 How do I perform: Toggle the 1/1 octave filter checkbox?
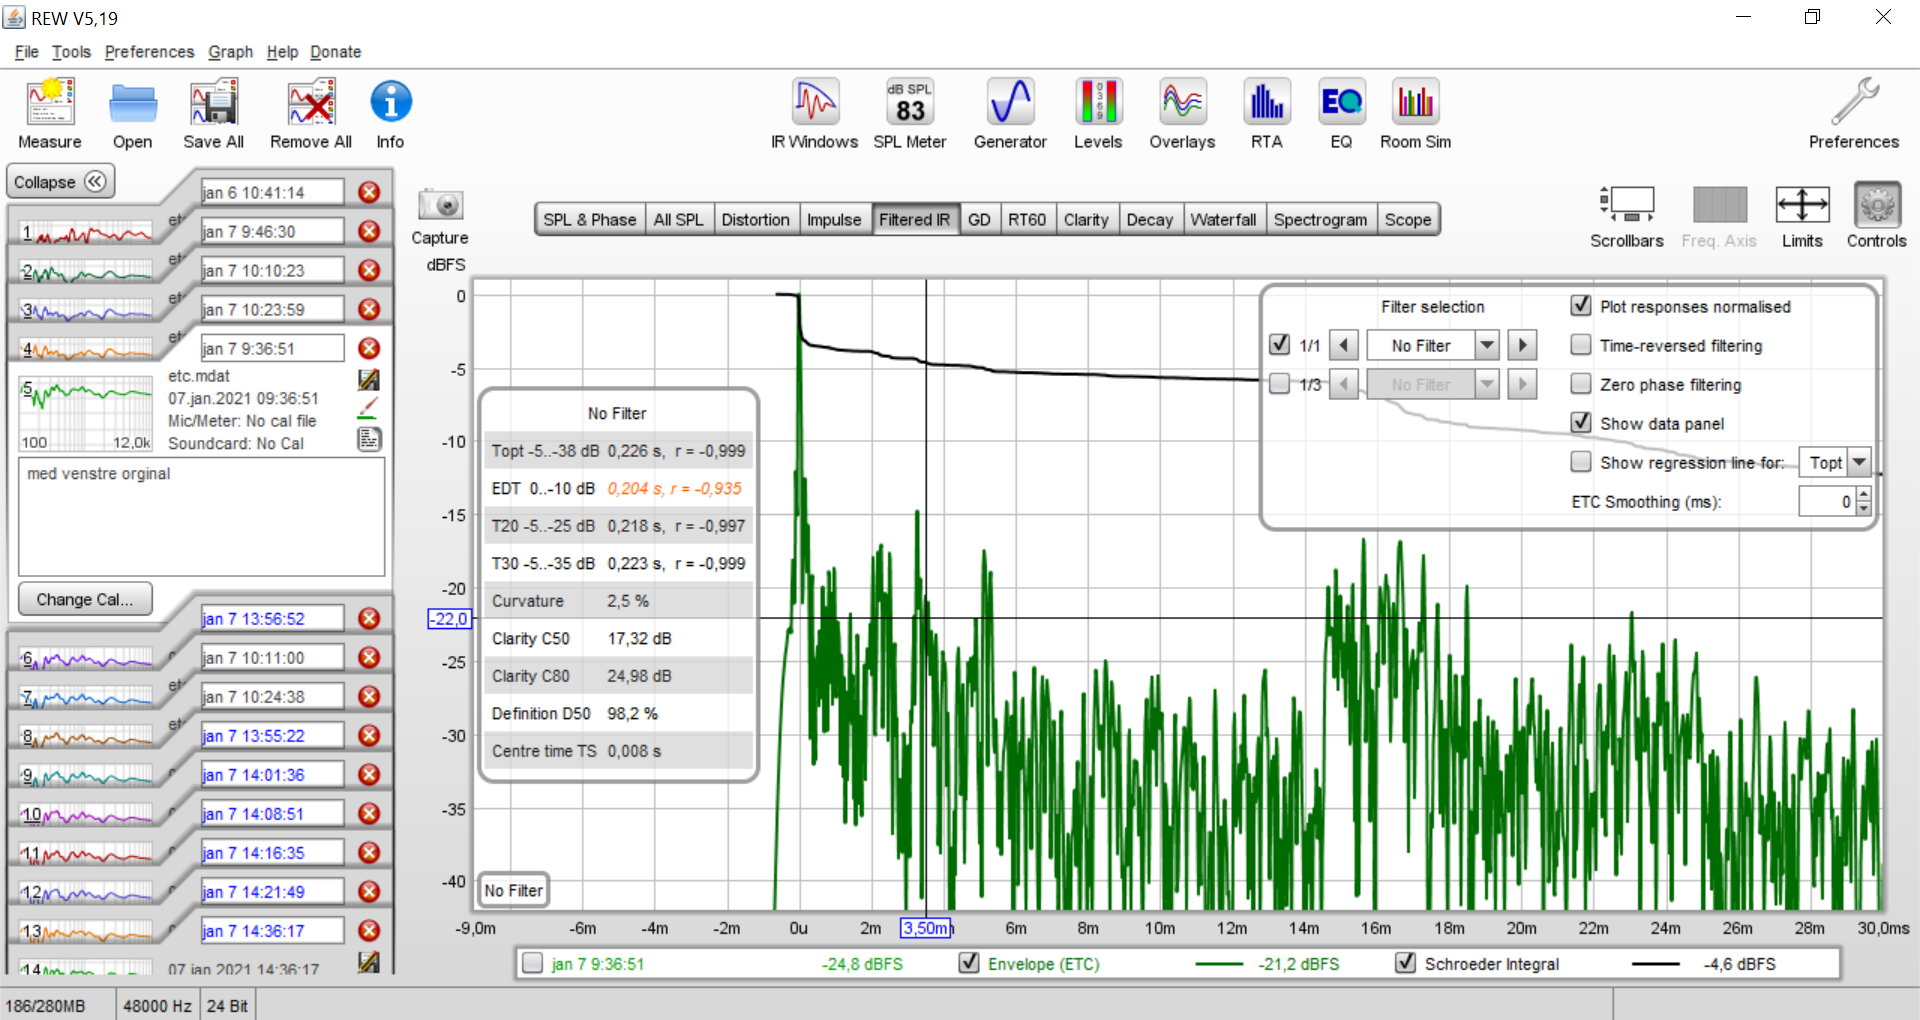click(1279, 344)
